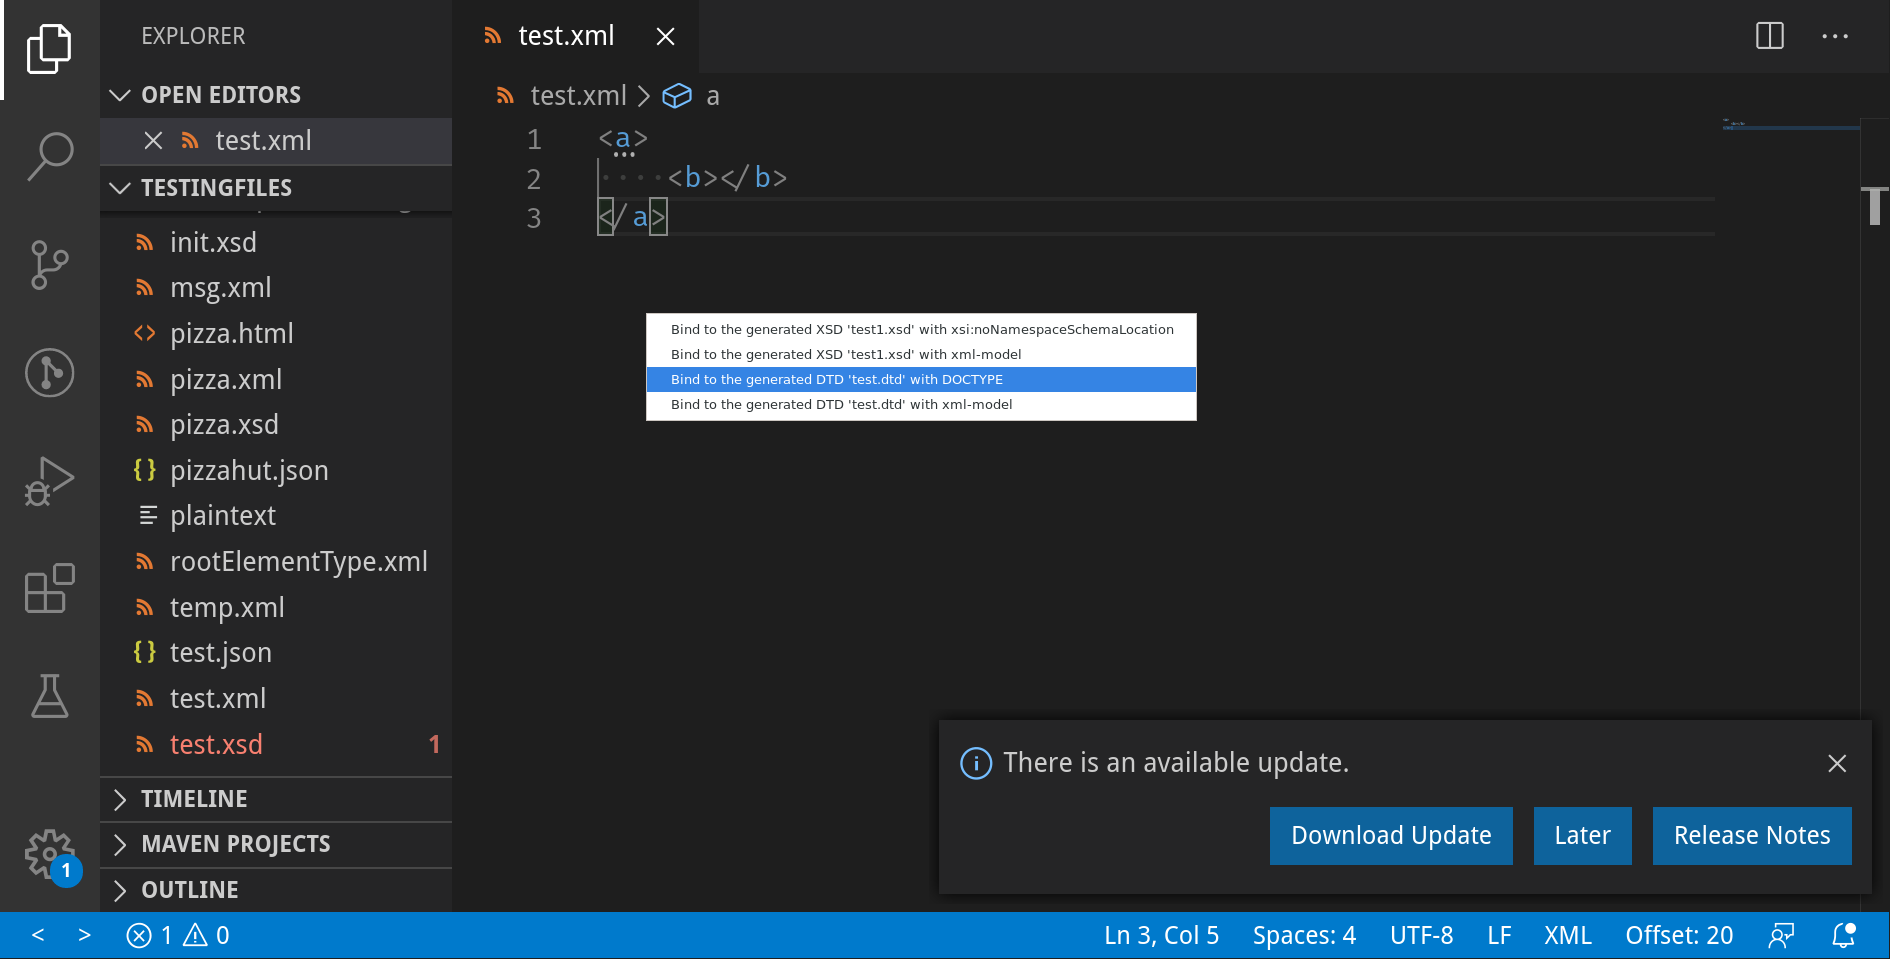Open pizza.html in the file tree

pos(276,334)
